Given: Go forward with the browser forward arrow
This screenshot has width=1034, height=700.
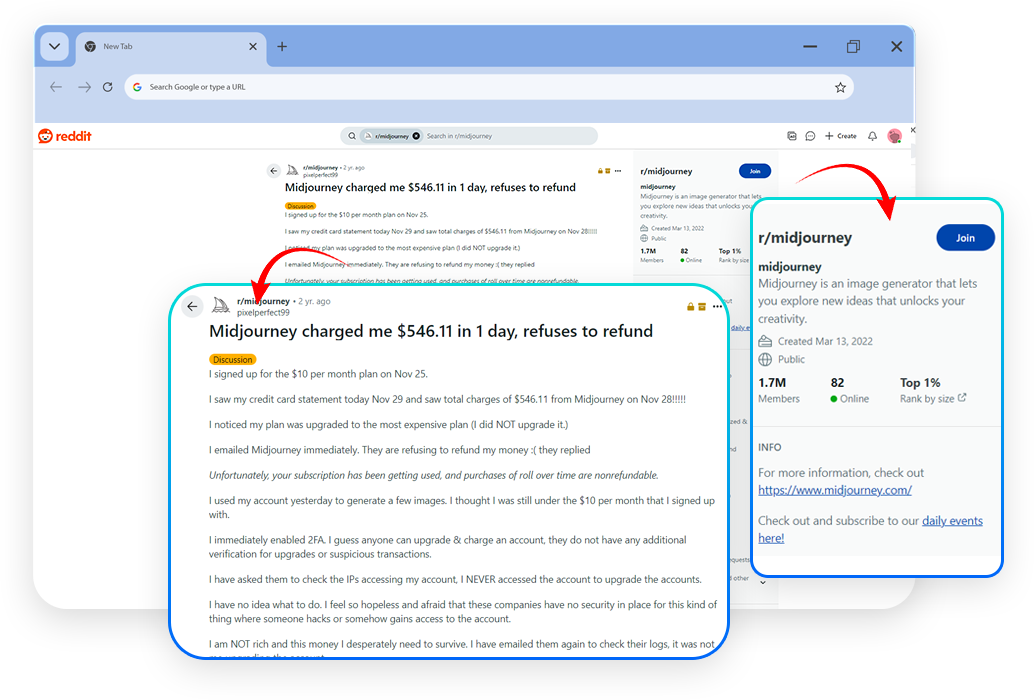Looking at the screenshot, I should (84, 87).
